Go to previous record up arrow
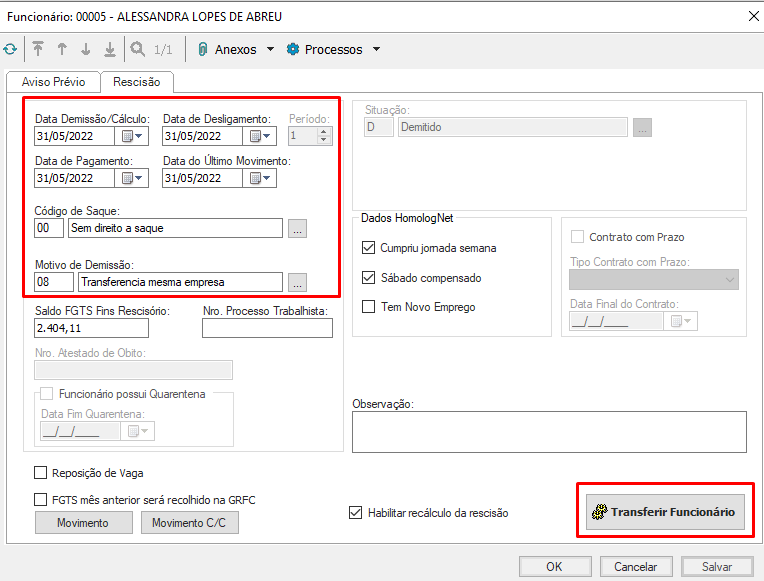This screenshot has height=581, width=764. tap(62, 49)
